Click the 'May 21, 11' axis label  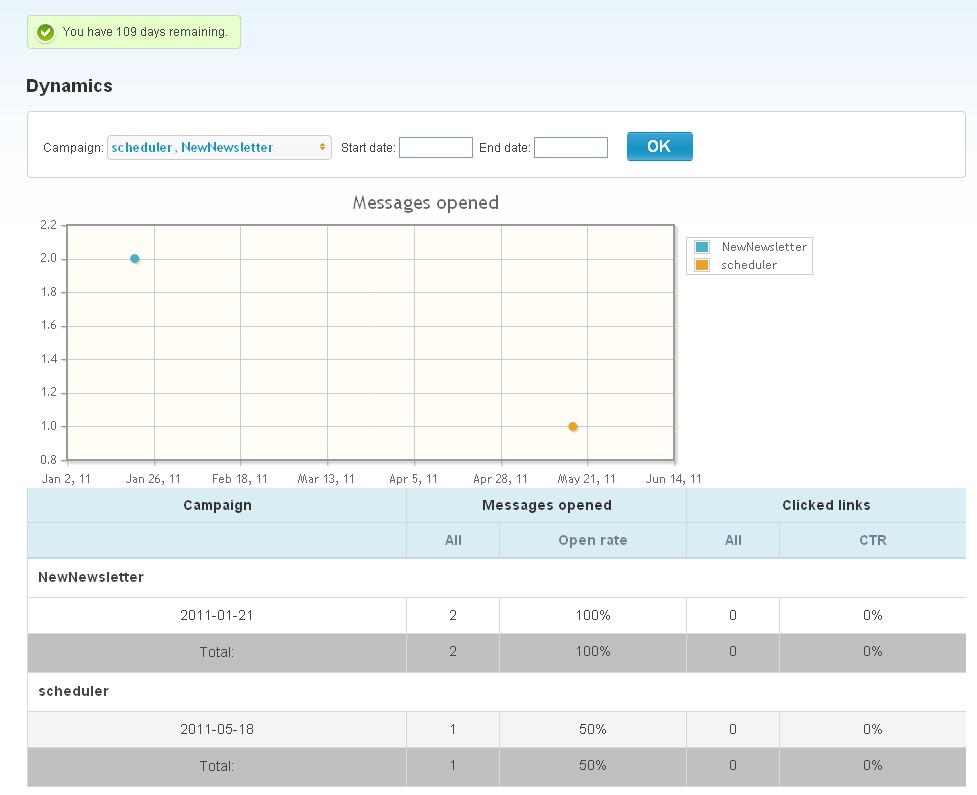tap(586, 479)
